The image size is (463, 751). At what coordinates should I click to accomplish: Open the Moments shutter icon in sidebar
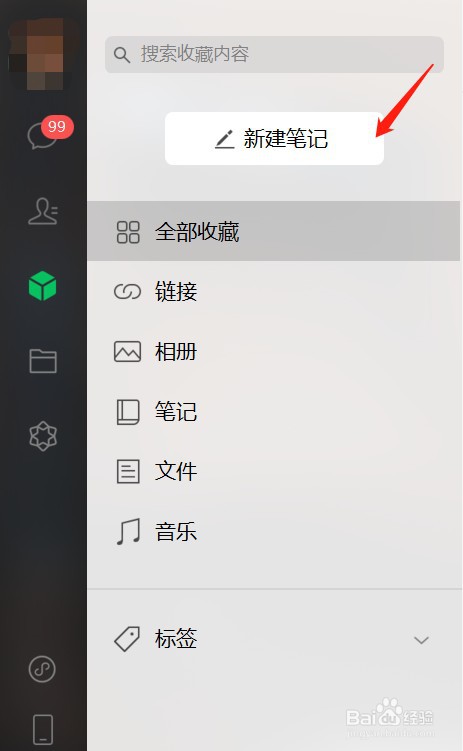point(43,436)
